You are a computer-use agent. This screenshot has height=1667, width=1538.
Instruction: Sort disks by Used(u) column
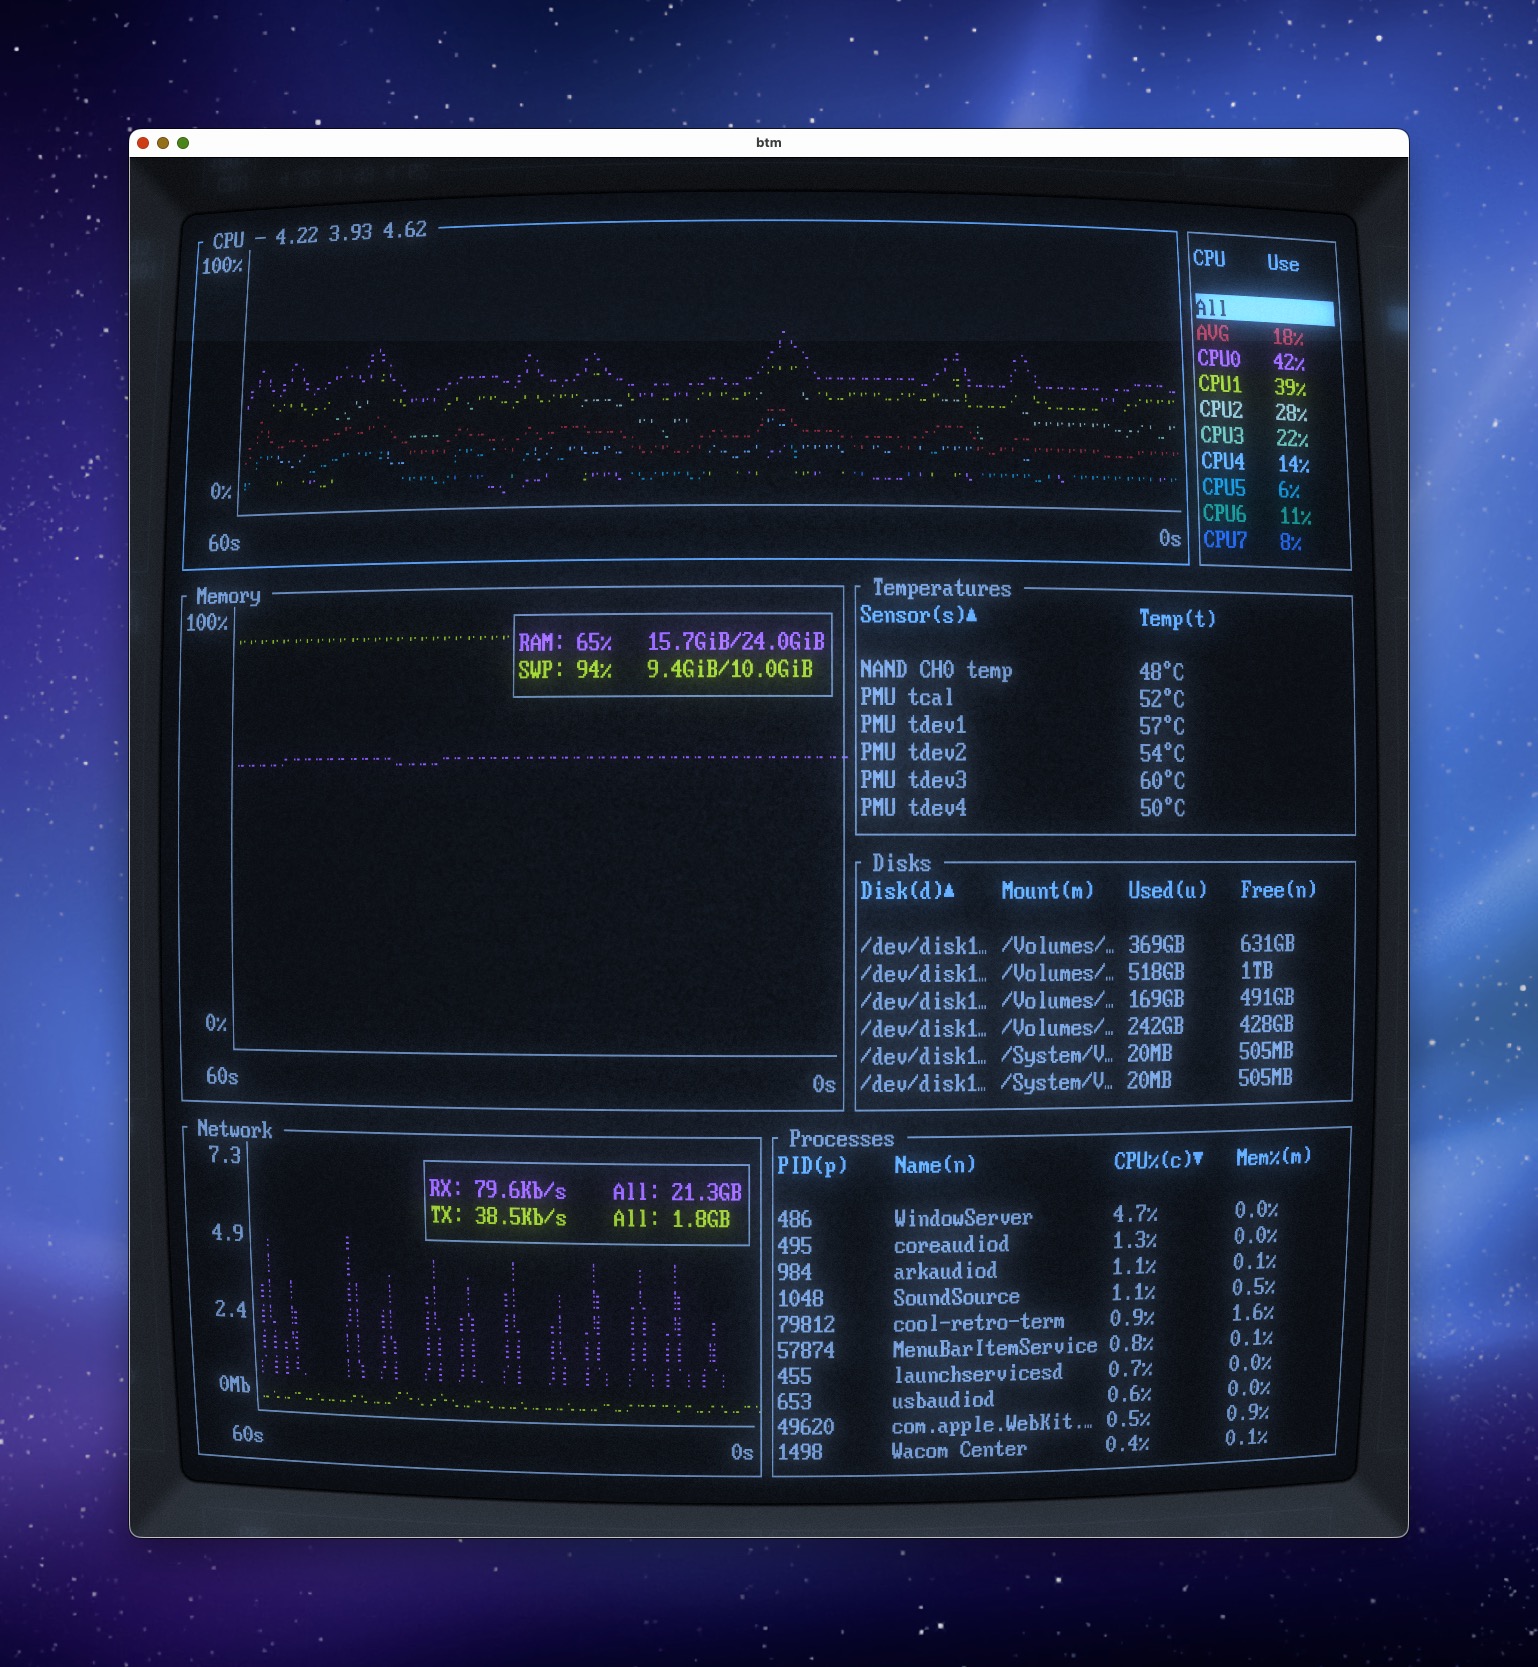[x=1166, y=890]
